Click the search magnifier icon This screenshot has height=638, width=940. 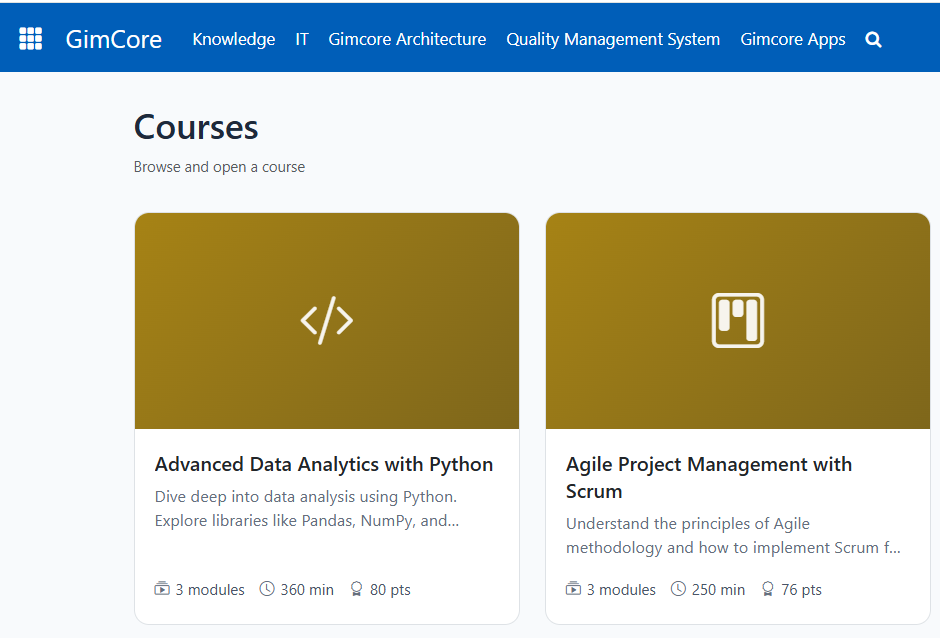873,40
